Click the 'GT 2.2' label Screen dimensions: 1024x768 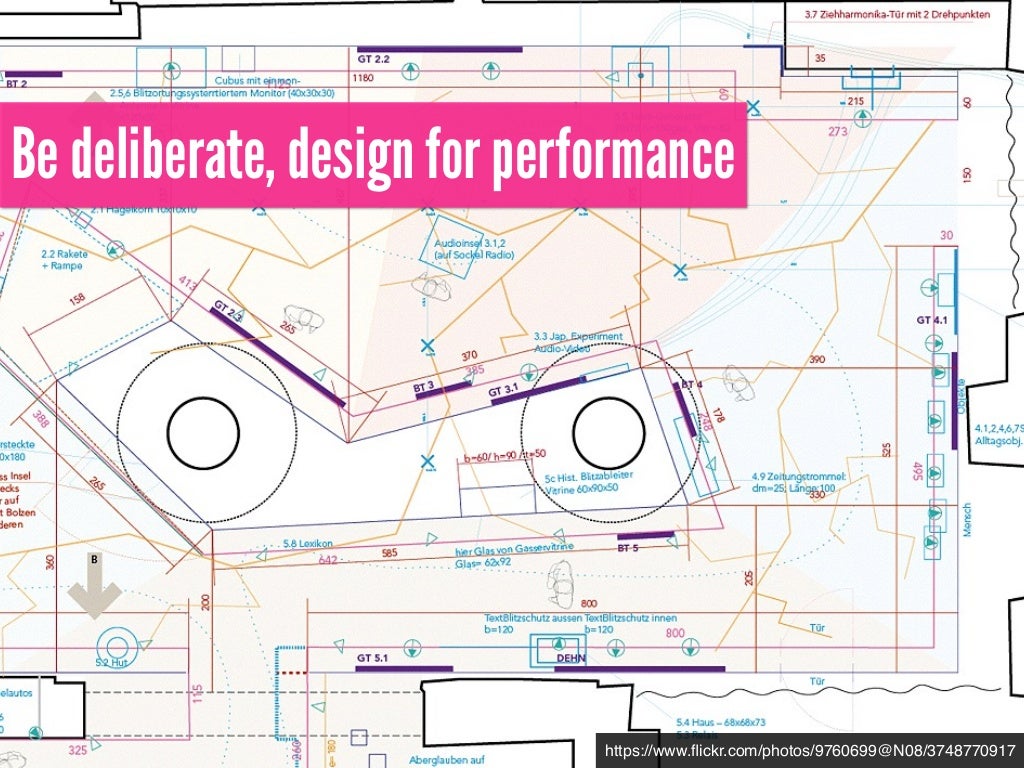tap(374, 59)
